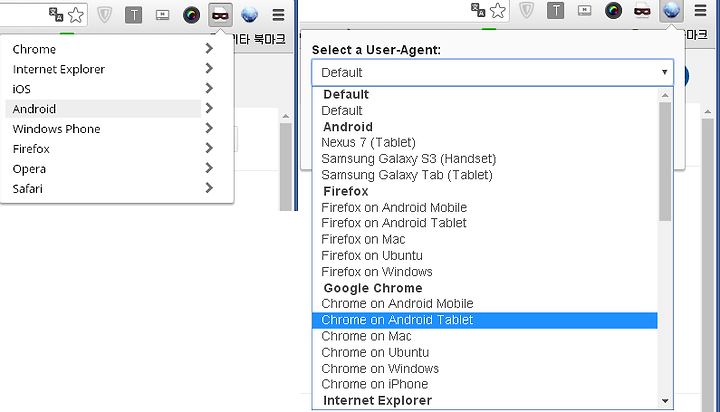Click the gray T extension icon in left browser
This screenshot has height=412, width=720.
click(x=134, y=15)
